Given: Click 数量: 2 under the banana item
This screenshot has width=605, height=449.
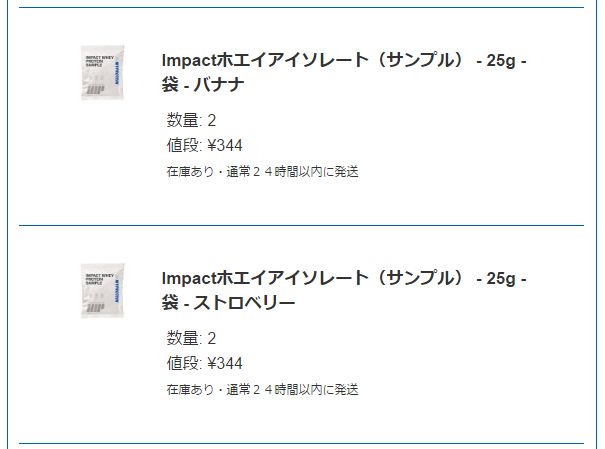Looking at the screenshot, I should (191, 120).
